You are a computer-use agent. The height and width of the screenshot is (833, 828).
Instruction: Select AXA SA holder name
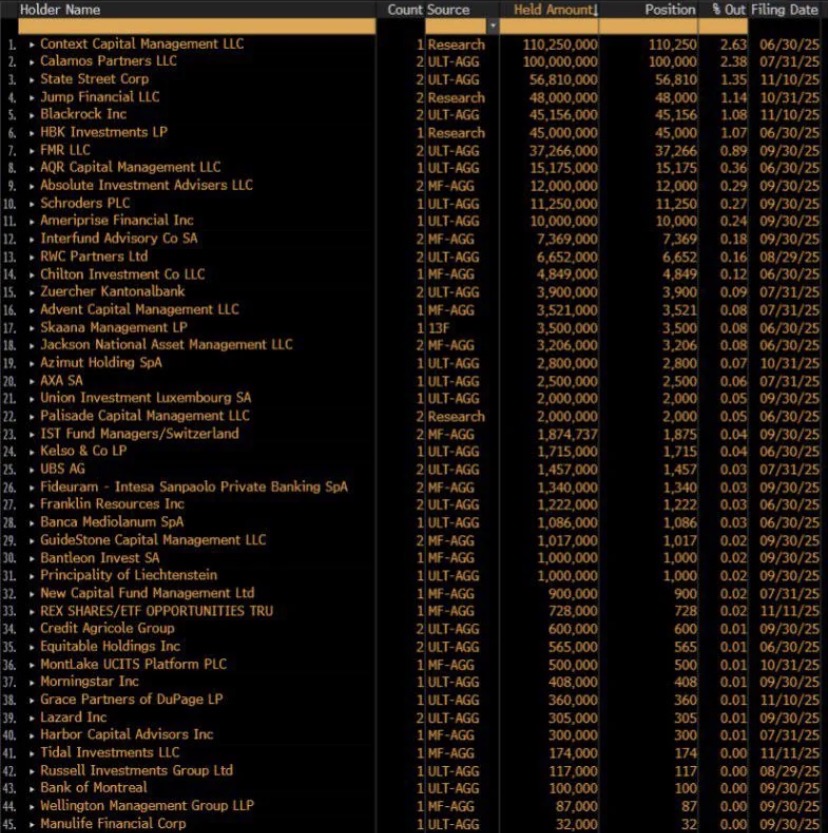(x=62, y=380)
